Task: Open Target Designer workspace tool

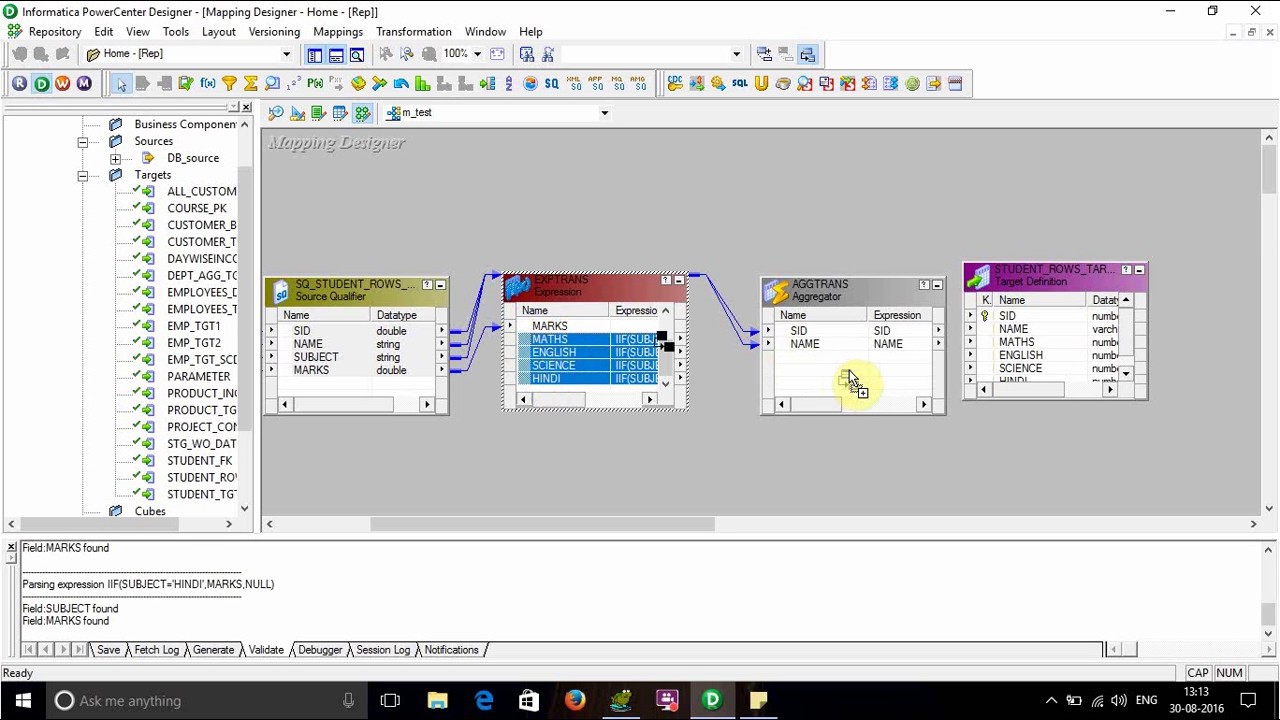Action: pos(297,113)
